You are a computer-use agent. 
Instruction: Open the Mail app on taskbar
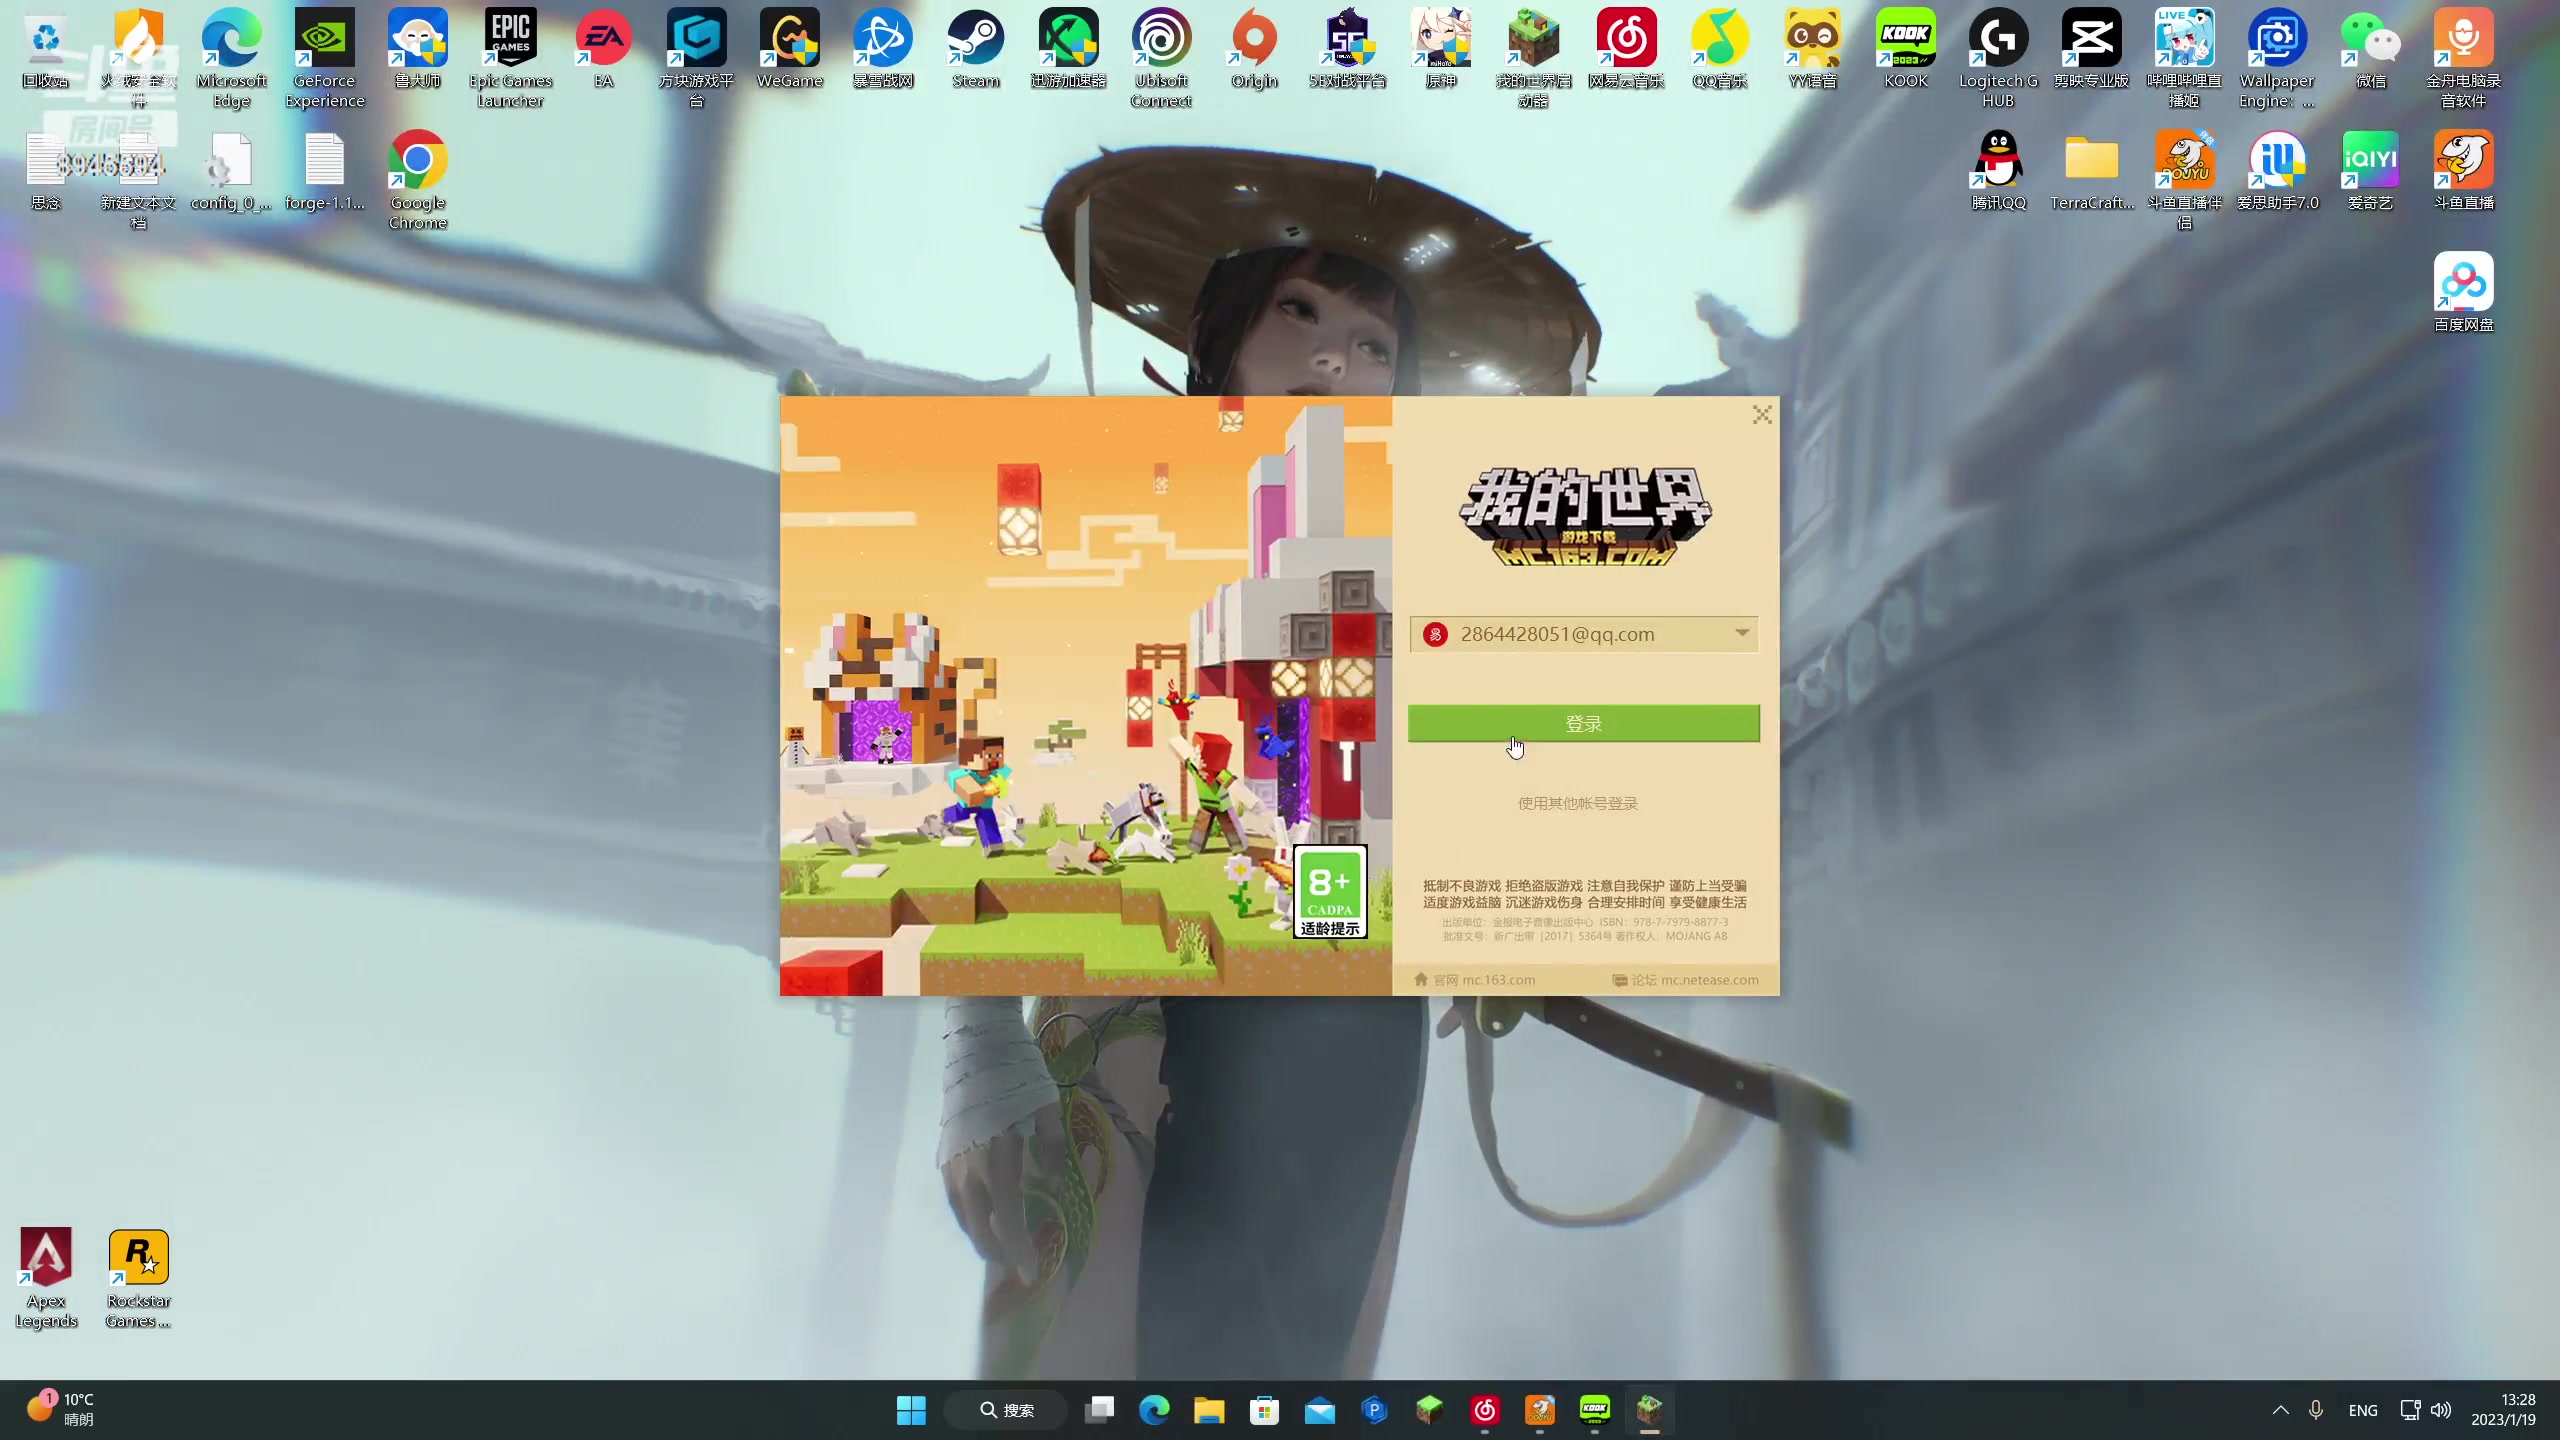[1319, 1410]
